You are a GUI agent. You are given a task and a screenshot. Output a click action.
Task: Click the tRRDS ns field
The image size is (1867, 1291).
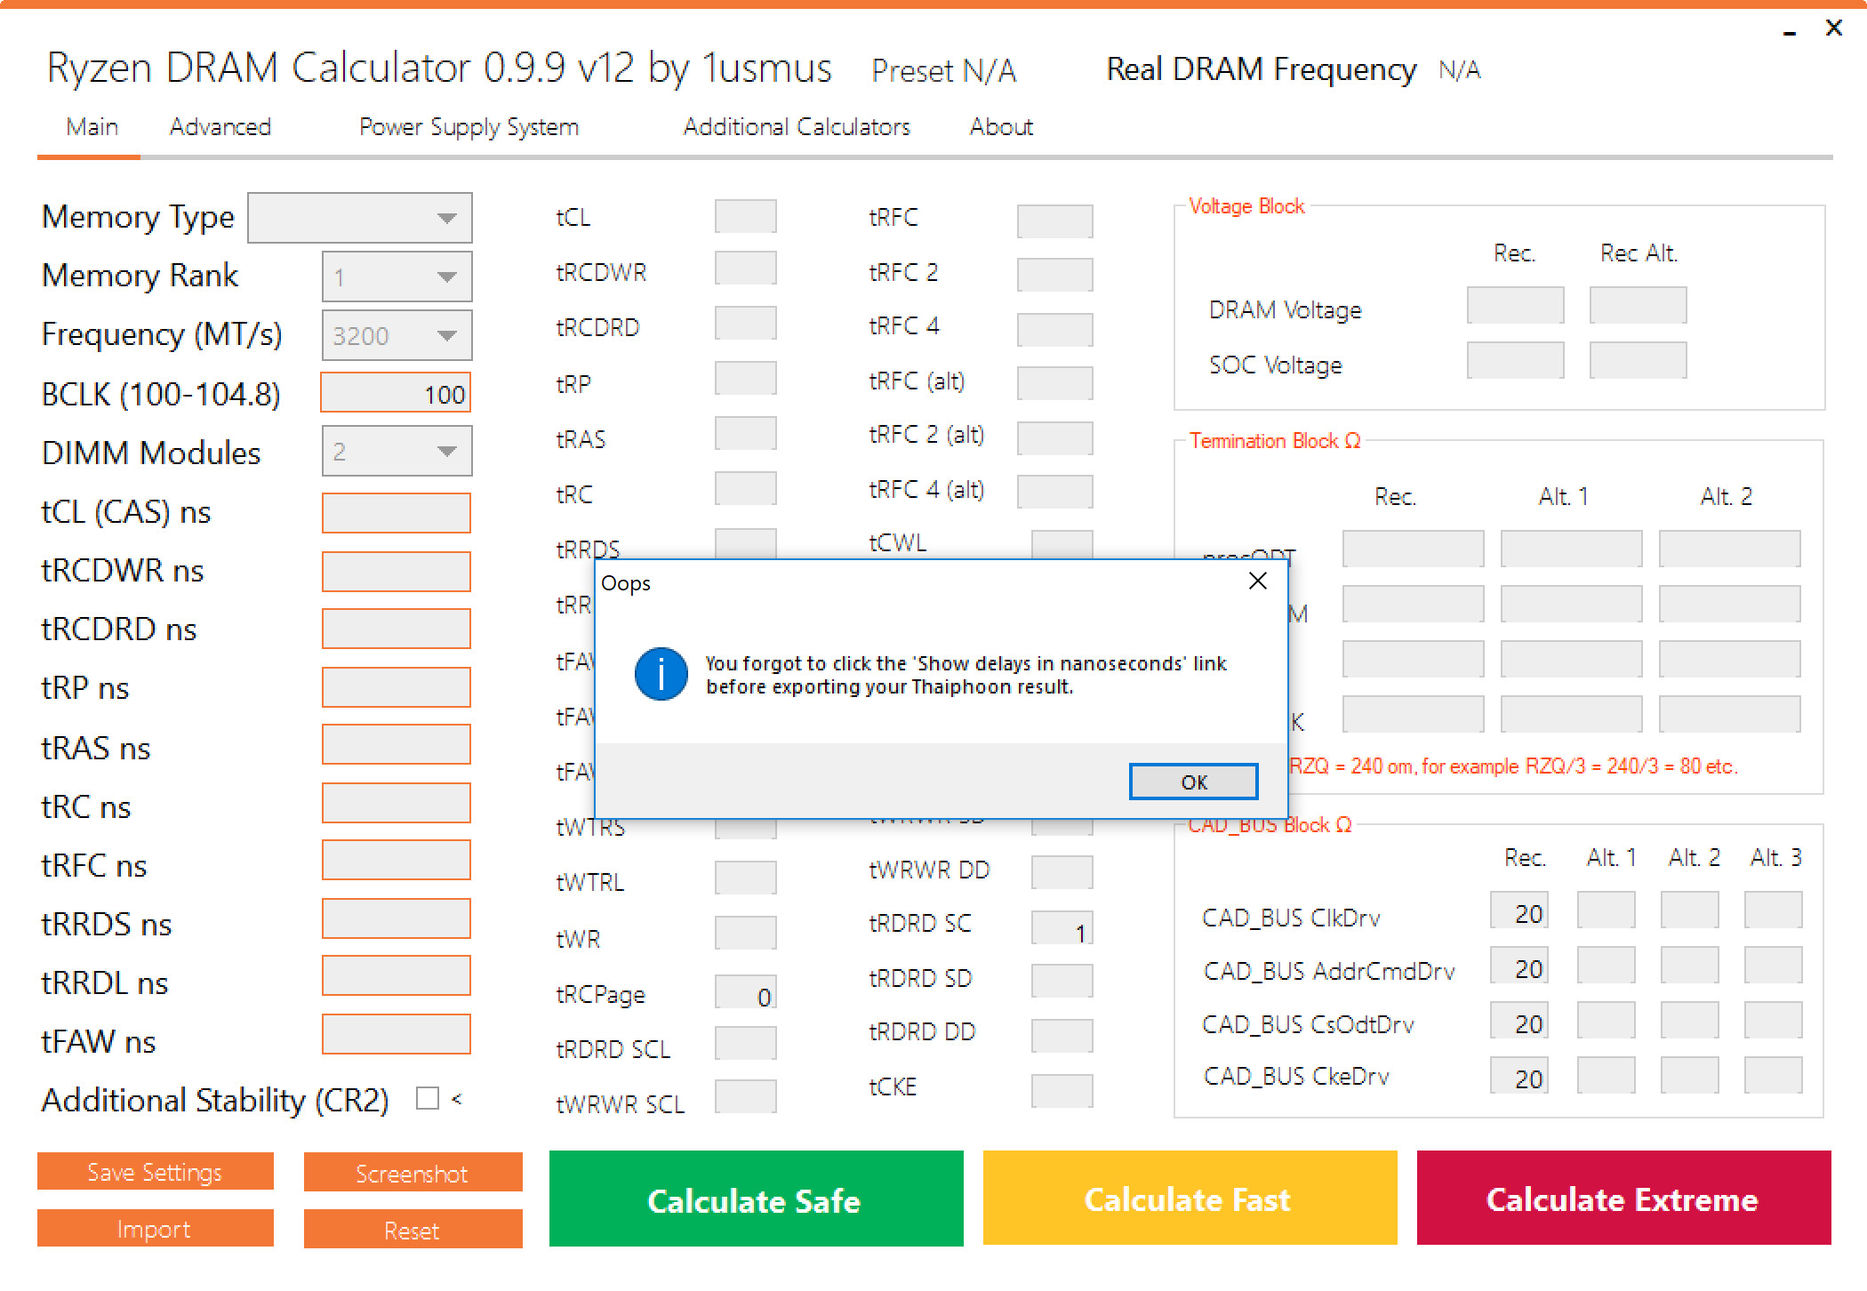click(396, 918)
